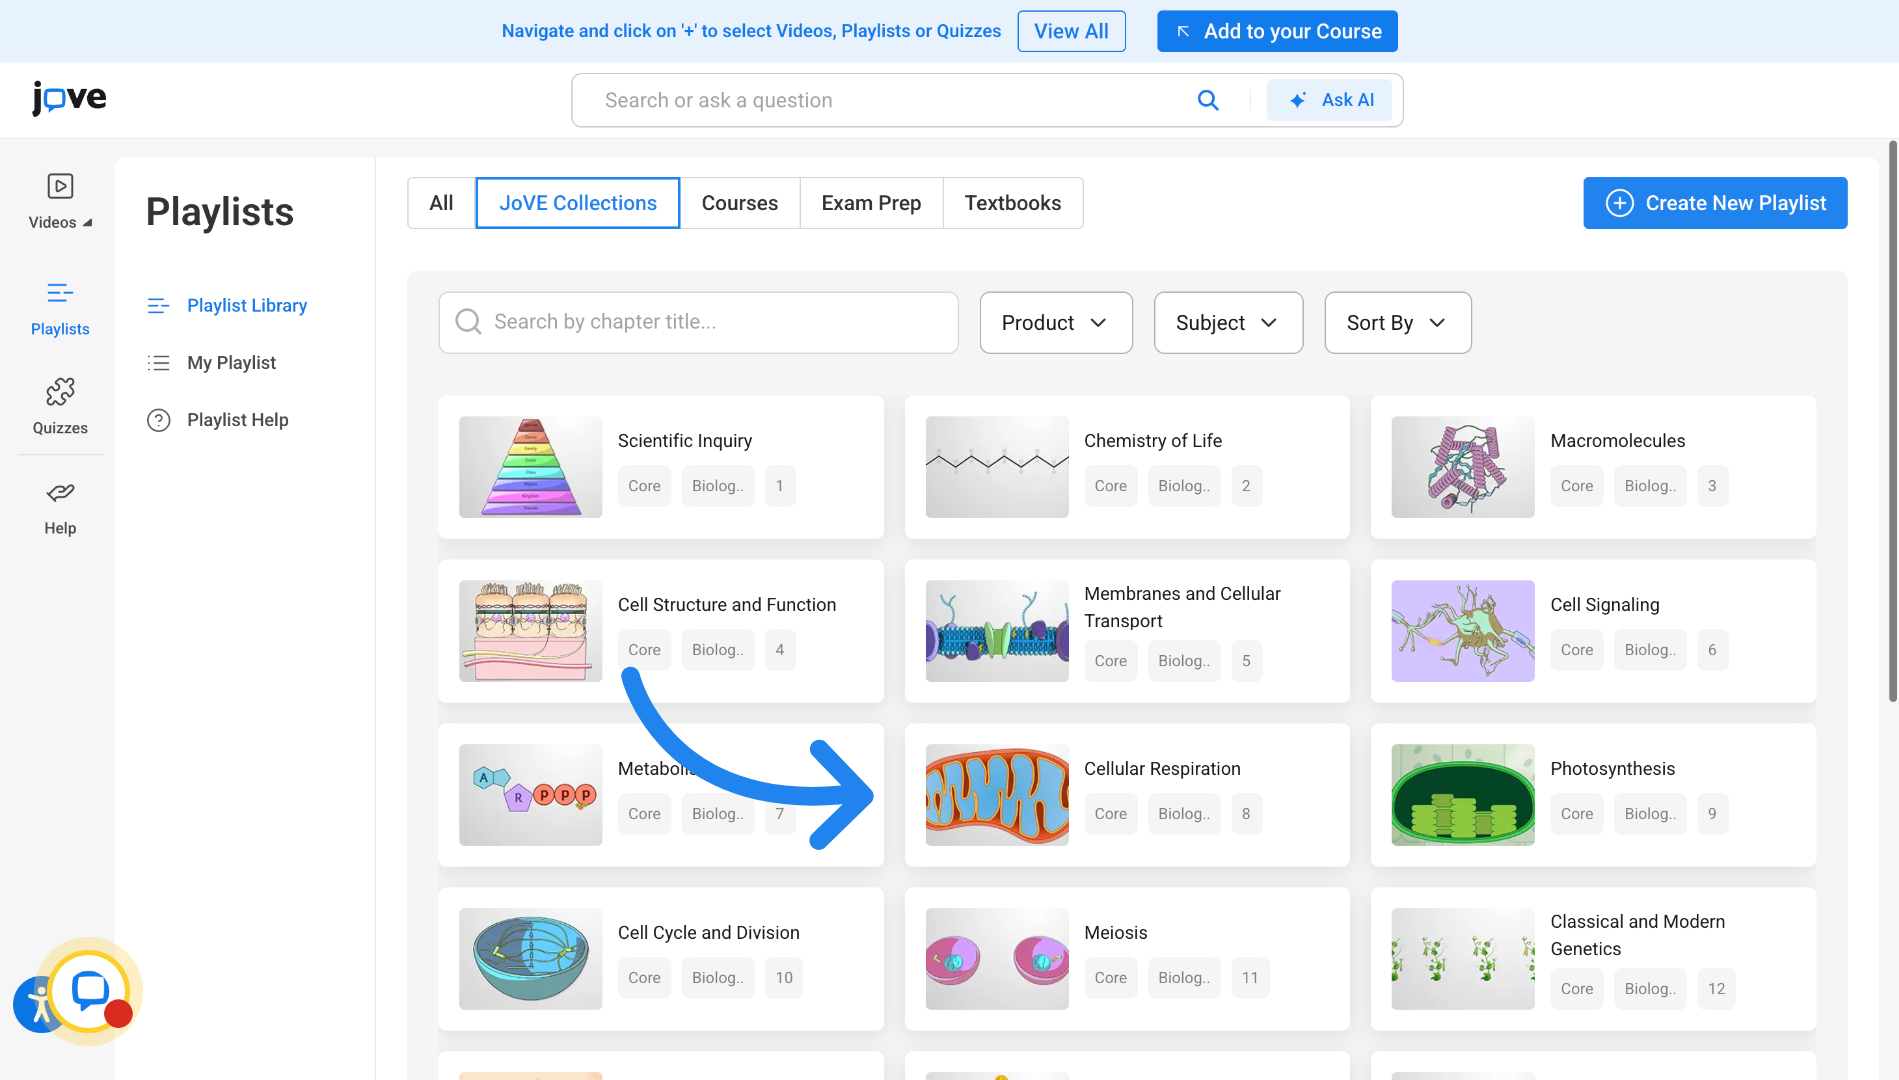Open the Cell Signaling thumbnail
The height and width of the screenshot is (1080, 1899).
pyautogui.click(x=1463, y=631)
